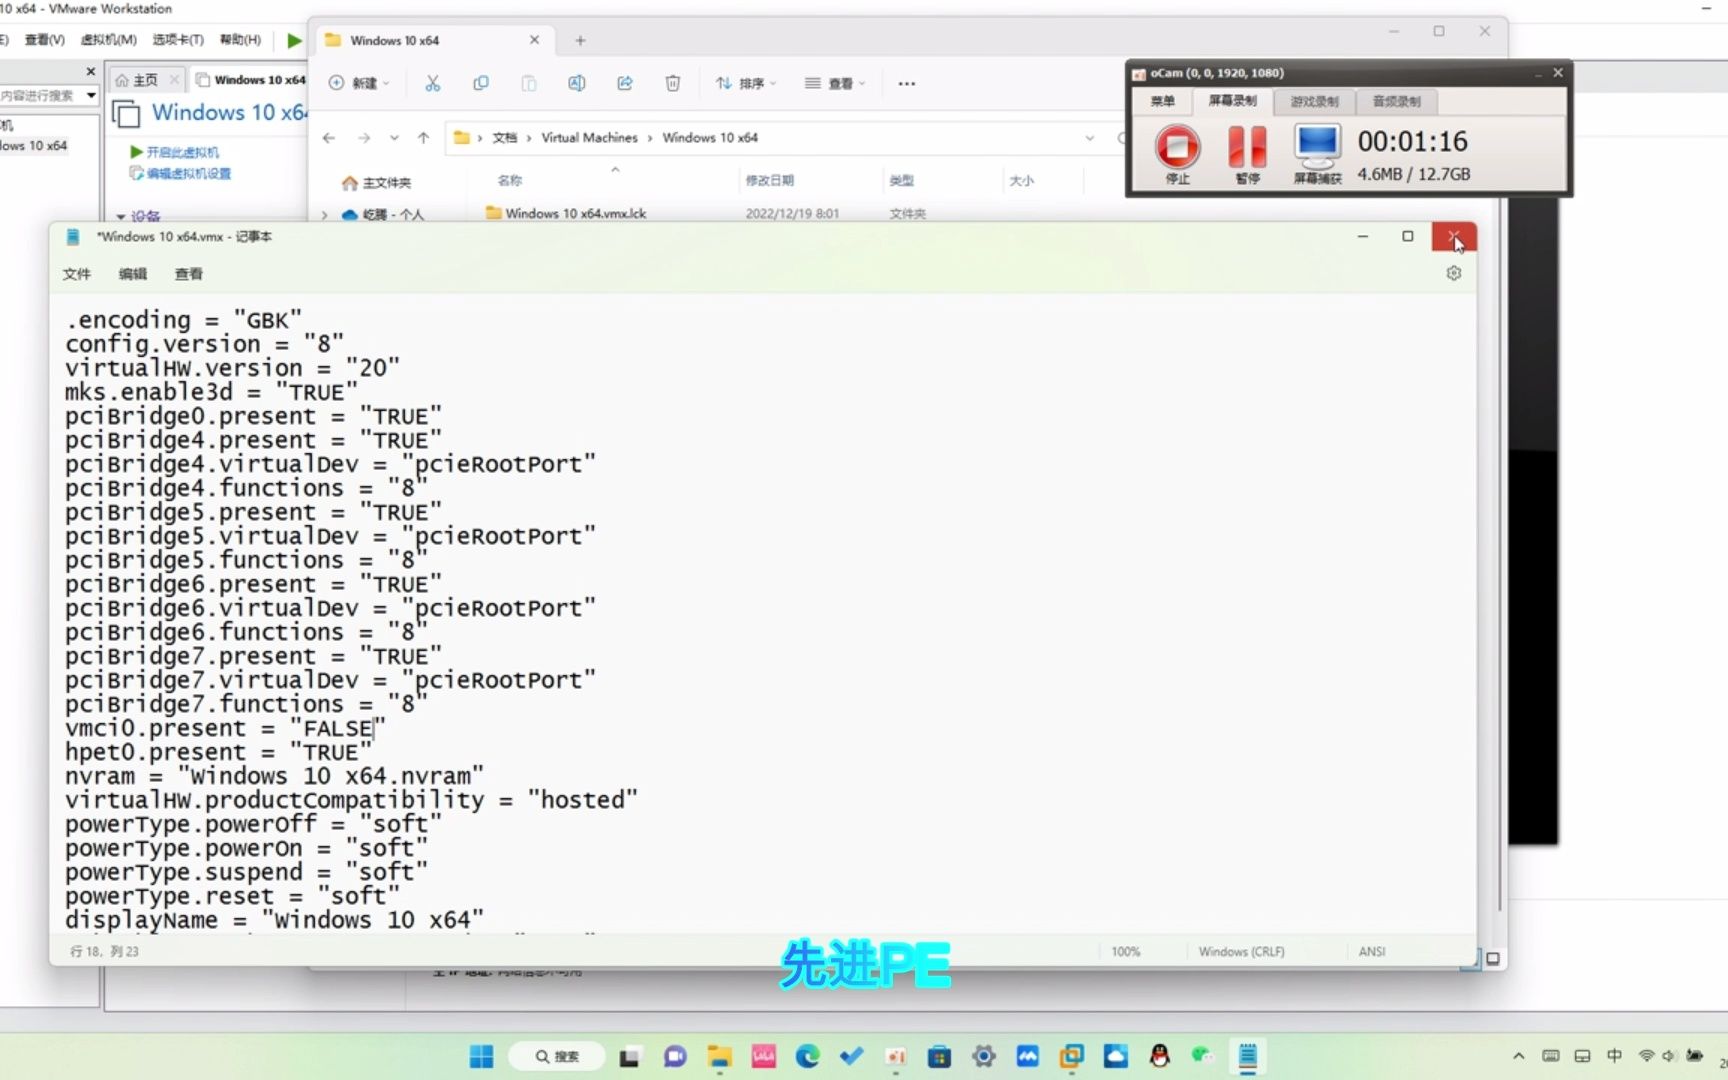The image size is (1728, 1080).
Task: Click the share icon in Explorer toolbar
Action: [x=625, y=83]
